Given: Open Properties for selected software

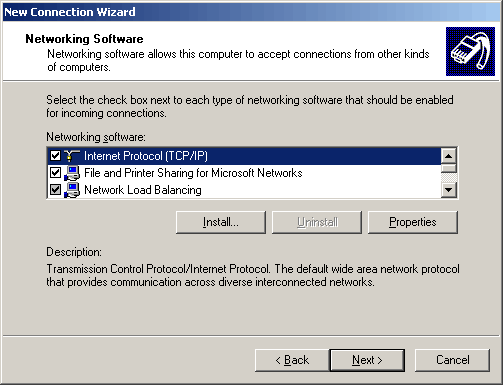Looking at the screenshot, I should 413,222.
